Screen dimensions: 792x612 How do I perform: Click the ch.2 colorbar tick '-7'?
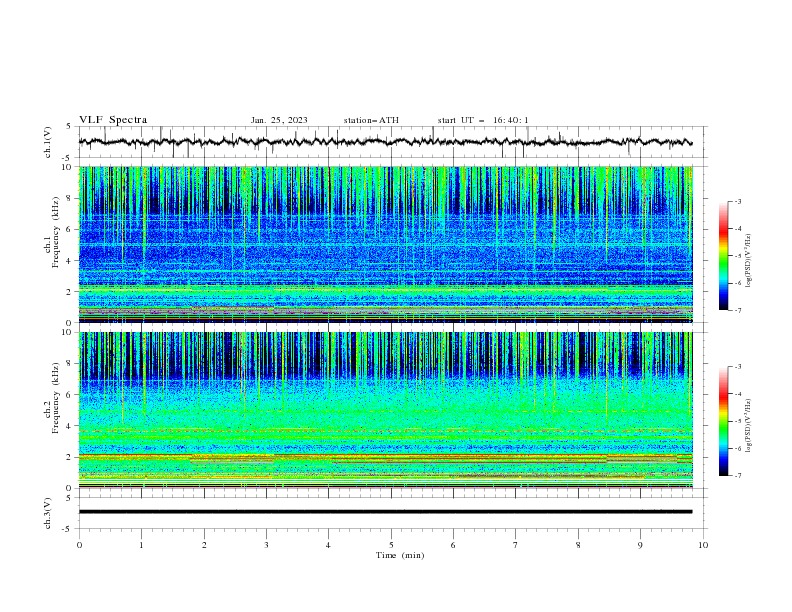click(738, 475)
